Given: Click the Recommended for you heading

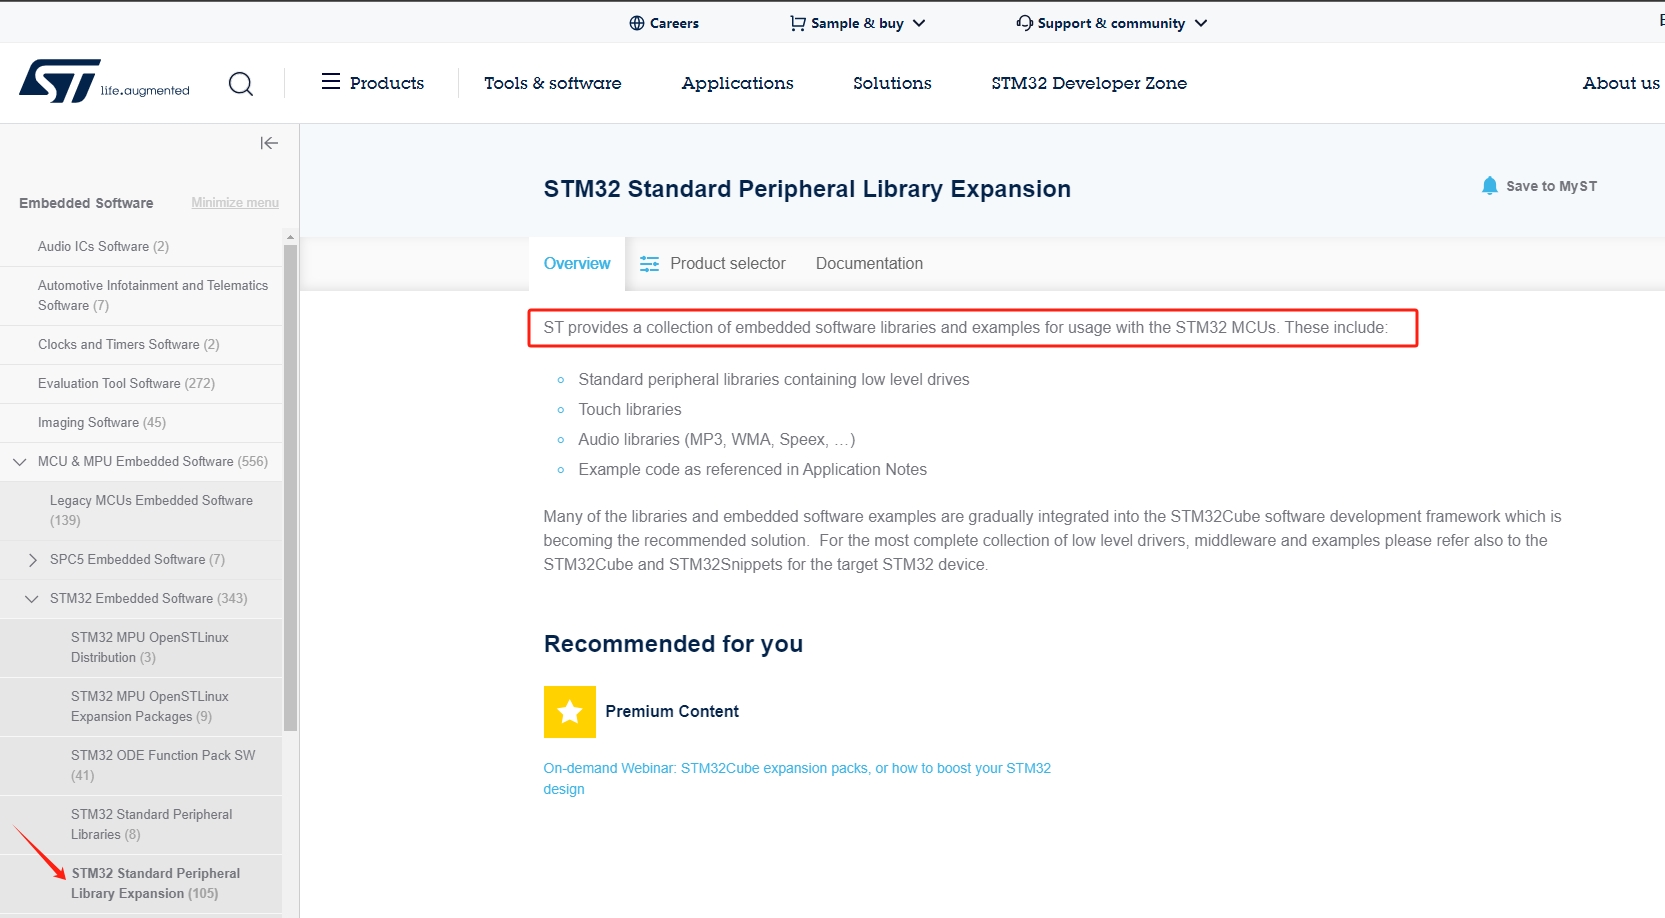Looking at the screenshot, I should pos(673,644).
